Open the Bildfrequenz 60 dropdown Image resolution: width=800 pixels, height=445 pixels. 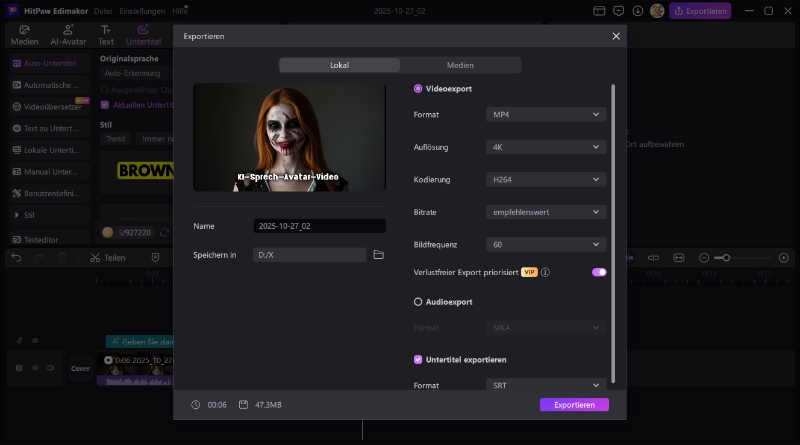pyautogui.click(x=546, y=245)
